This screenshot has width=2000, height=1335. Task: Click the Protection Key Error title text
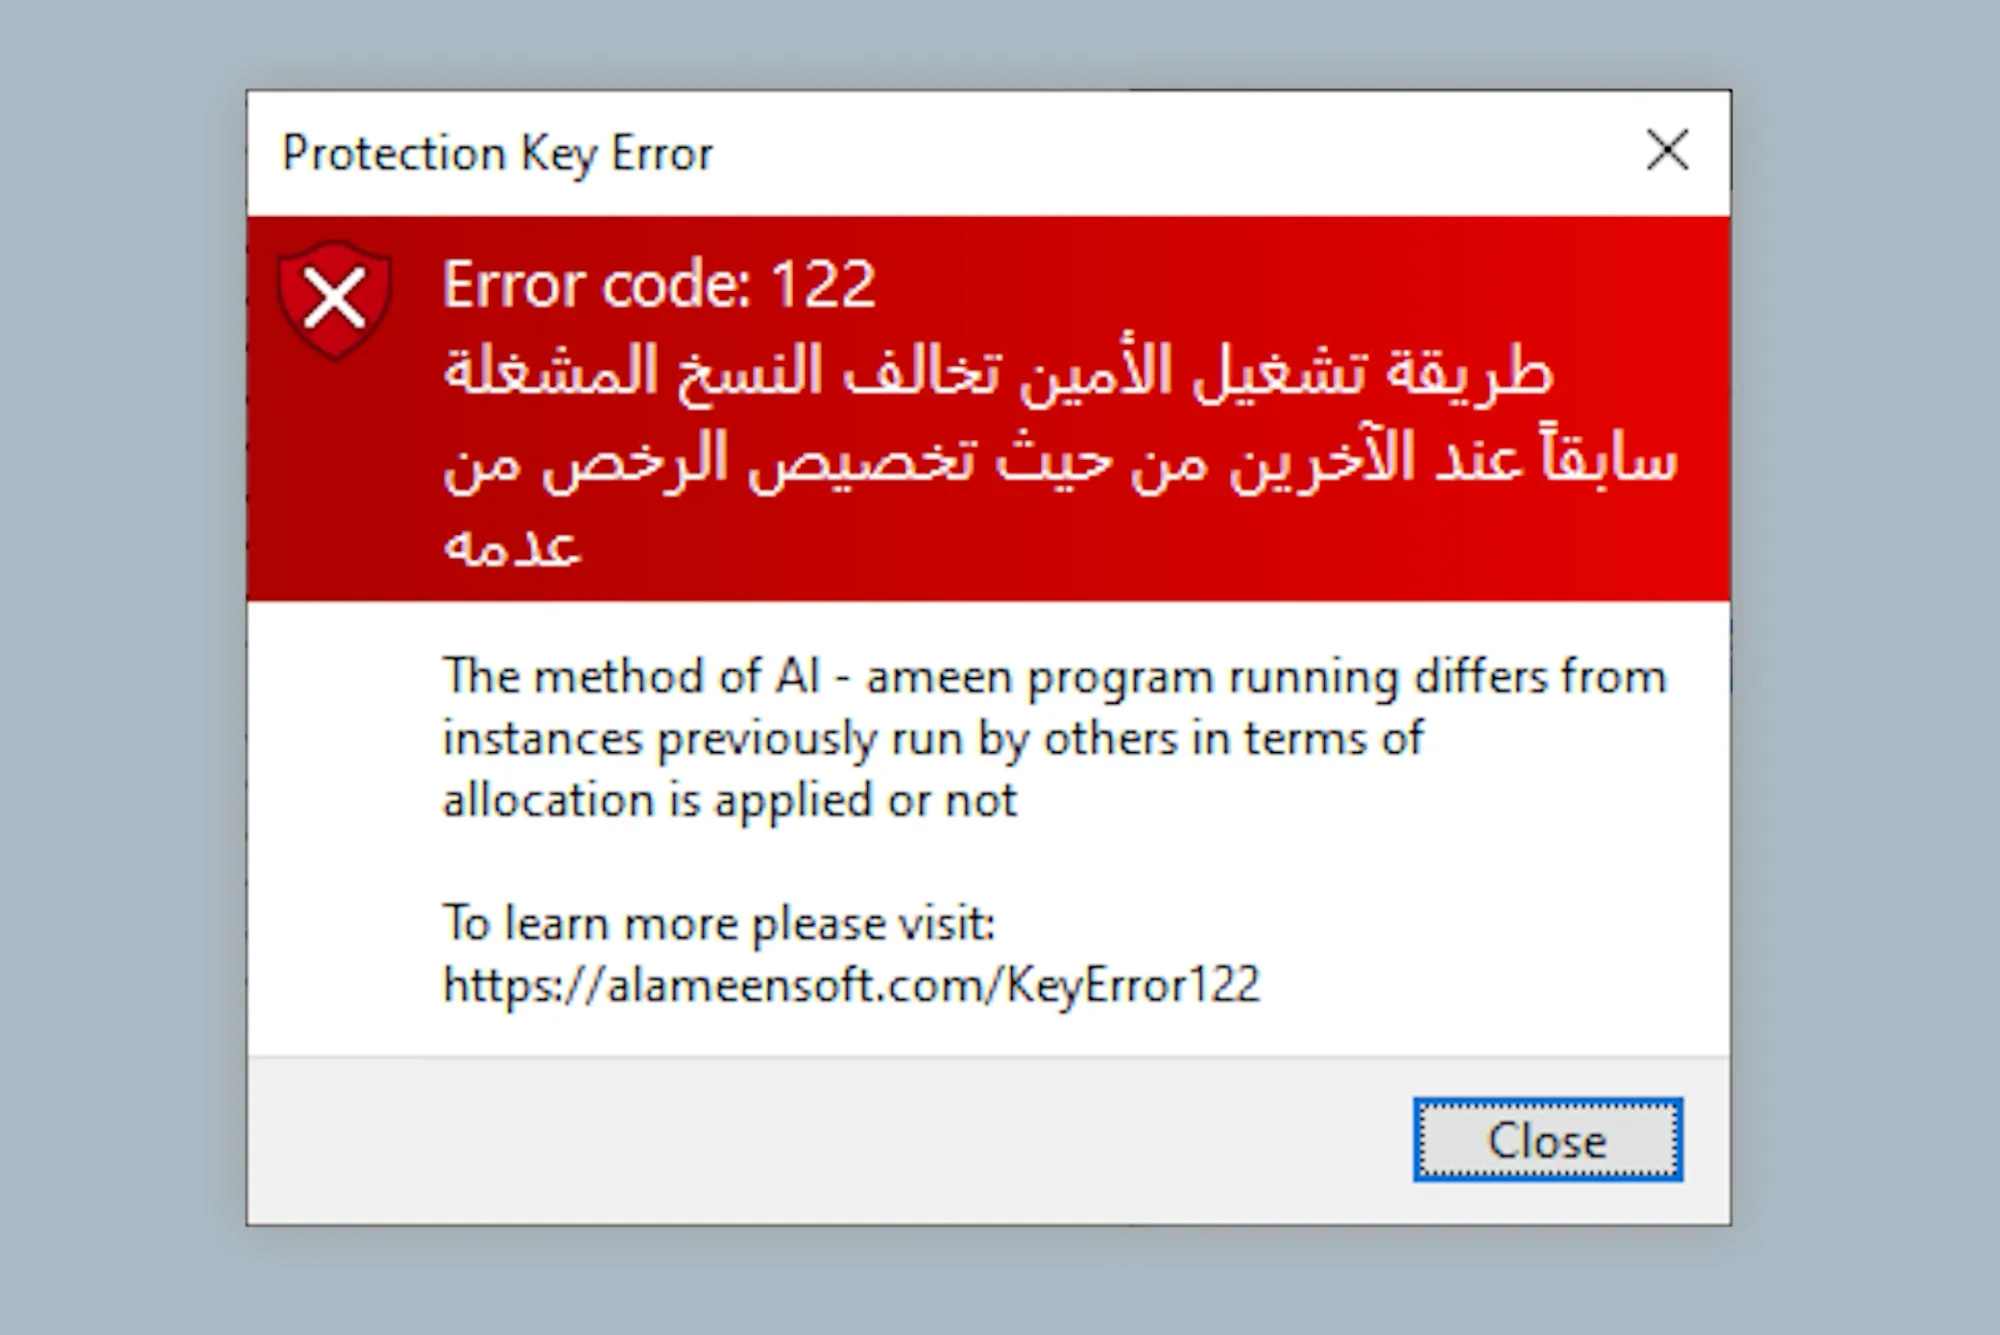coord(497,154)
